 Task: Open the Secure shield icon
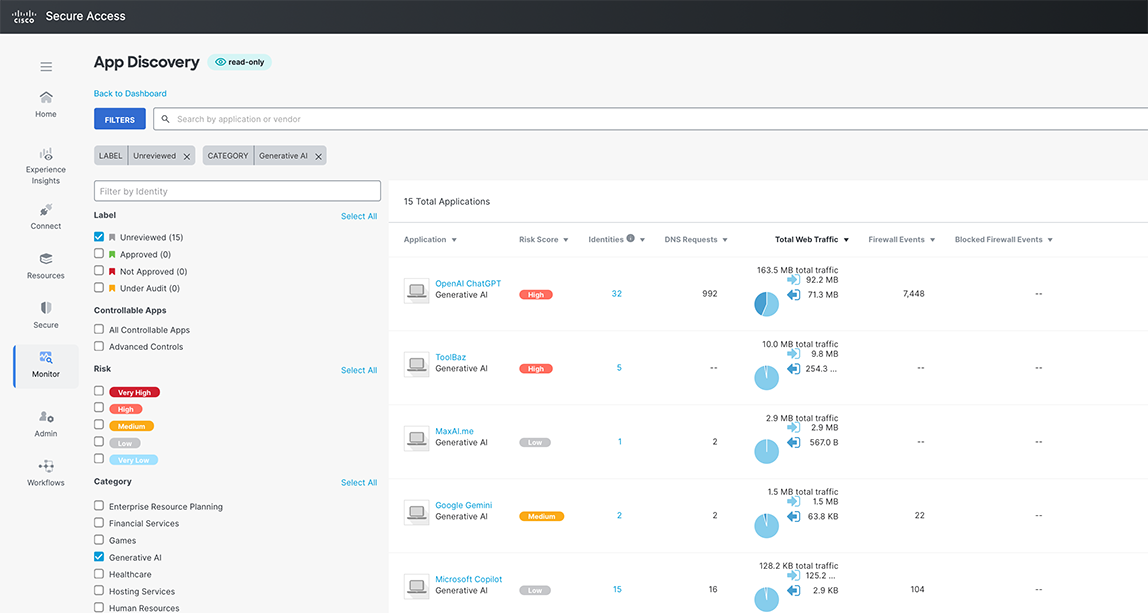click(x=46, y=308)
